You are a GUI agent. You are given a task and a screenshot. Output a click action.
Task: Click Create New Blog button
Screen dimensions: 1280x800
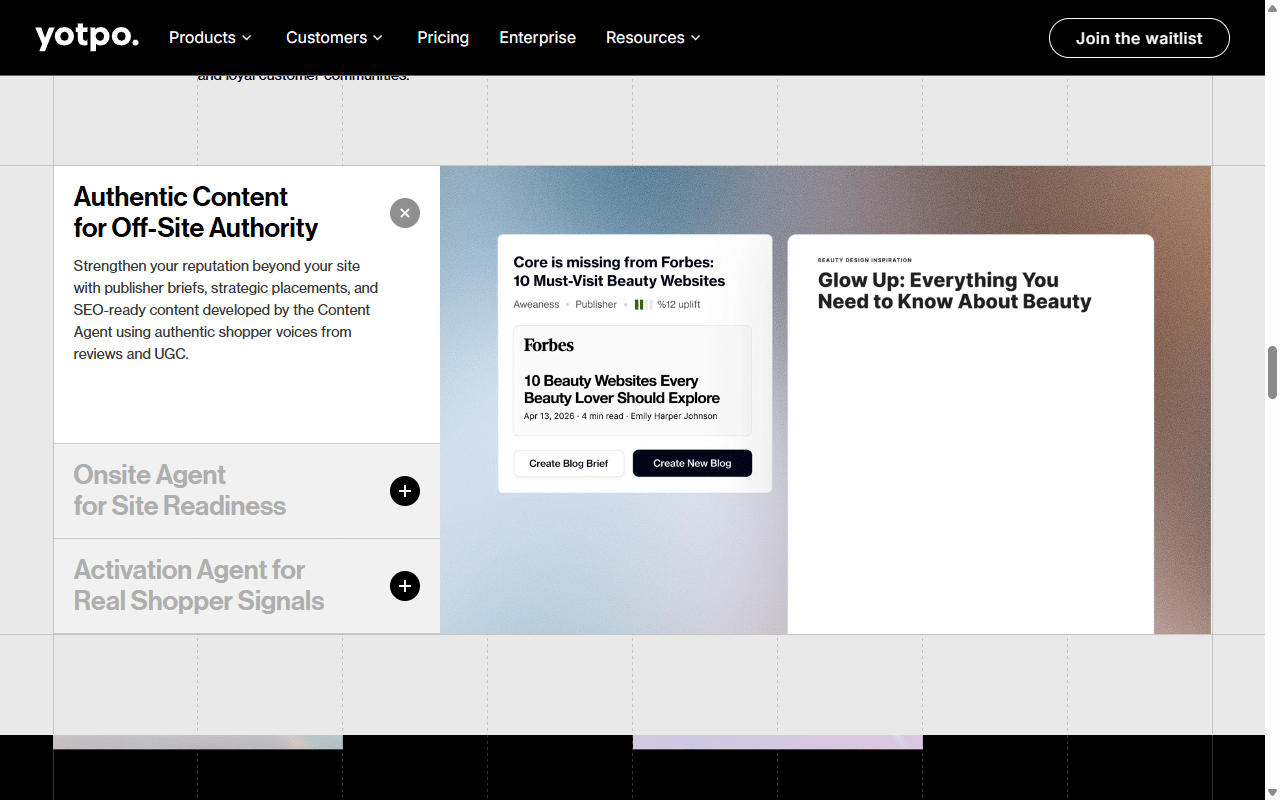tap(692, 463)
